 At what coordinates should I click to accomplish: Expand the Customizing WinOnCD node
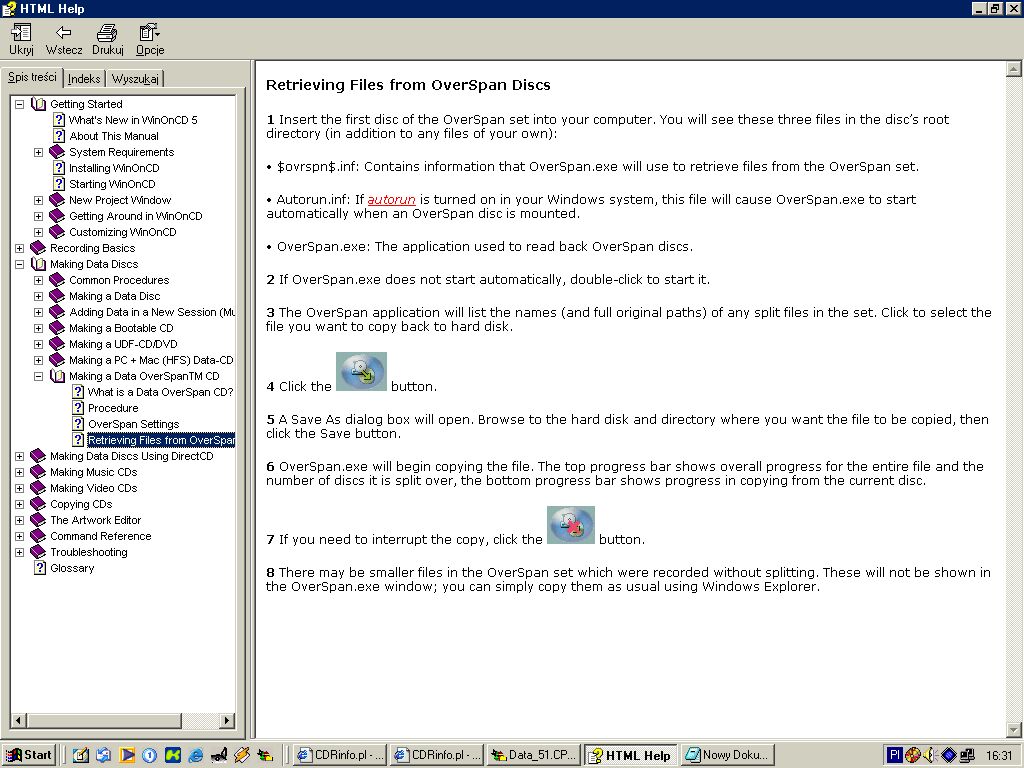(39, 232)
